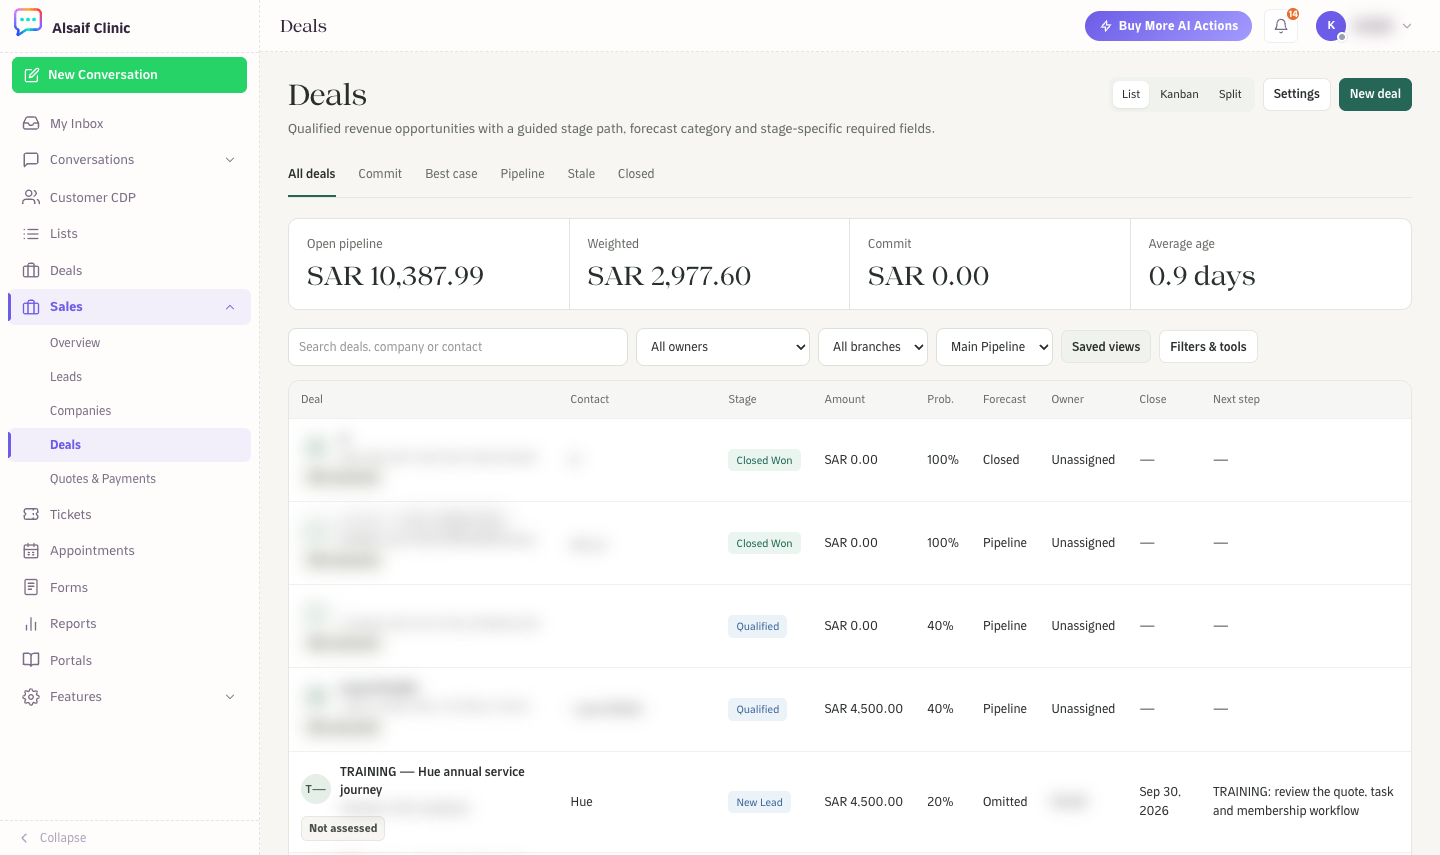Open the All branches dropdown
Viewport: 1440px width, 855px height.
pyautogui.click(x=873, y=347)
